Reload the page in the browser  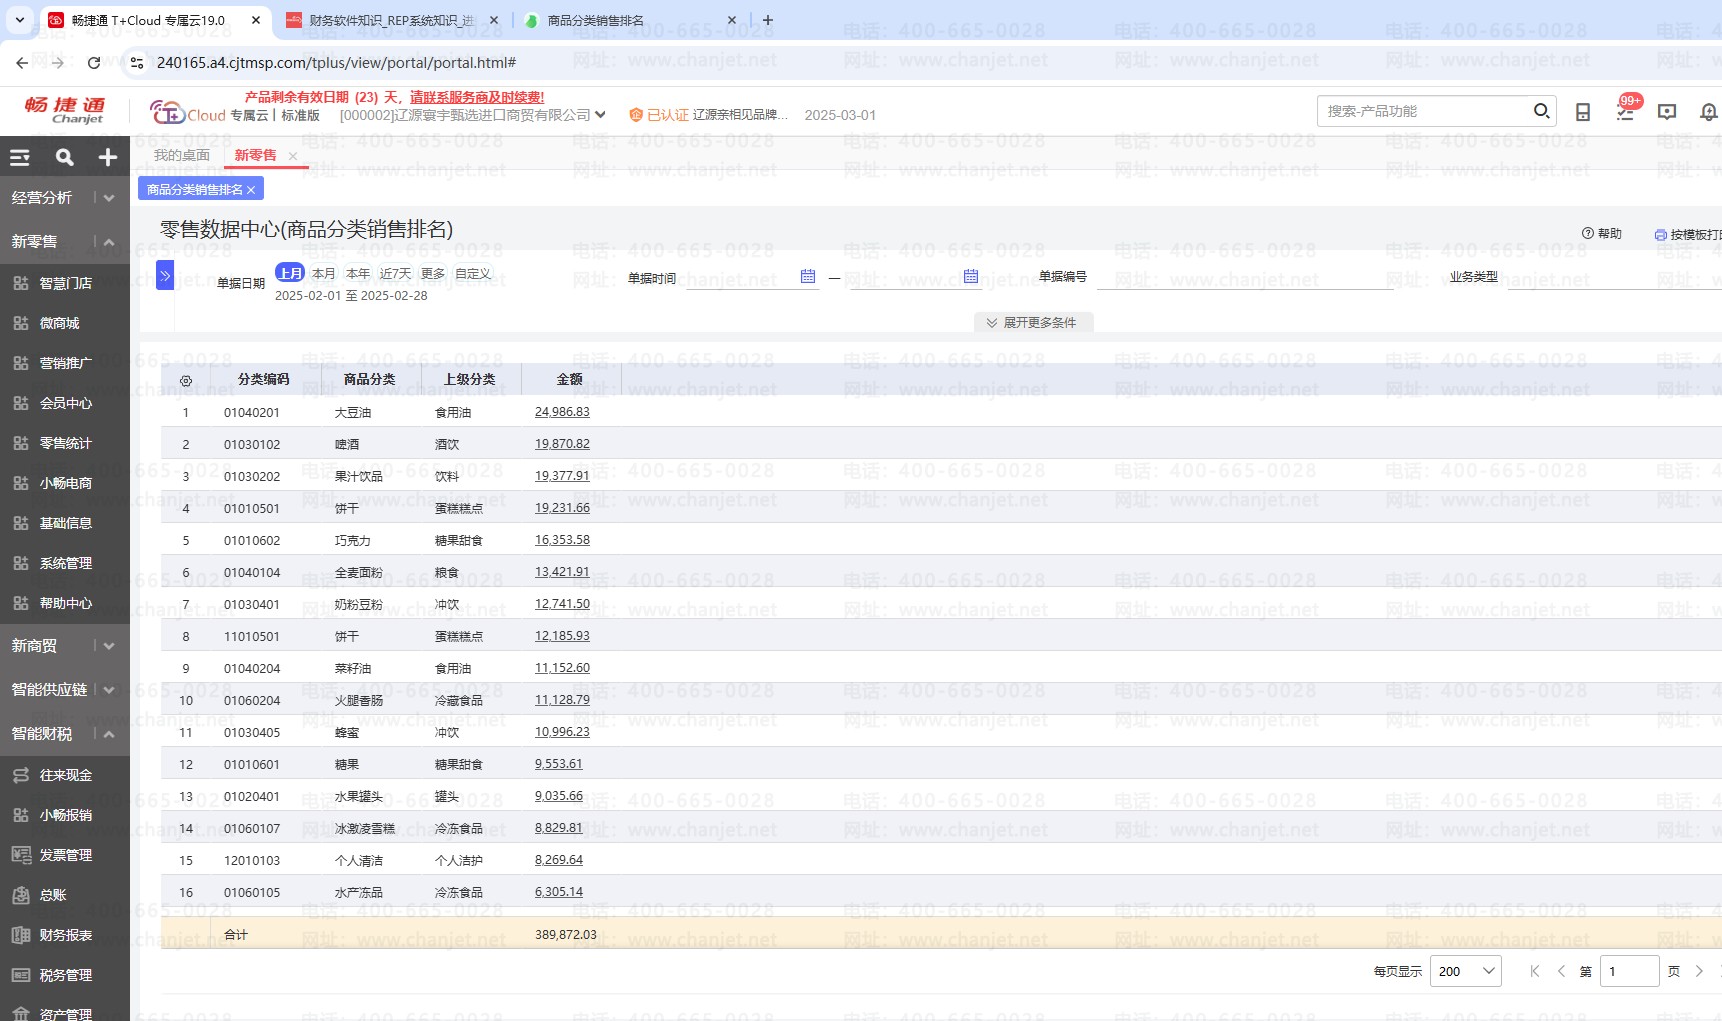[94, 63]
